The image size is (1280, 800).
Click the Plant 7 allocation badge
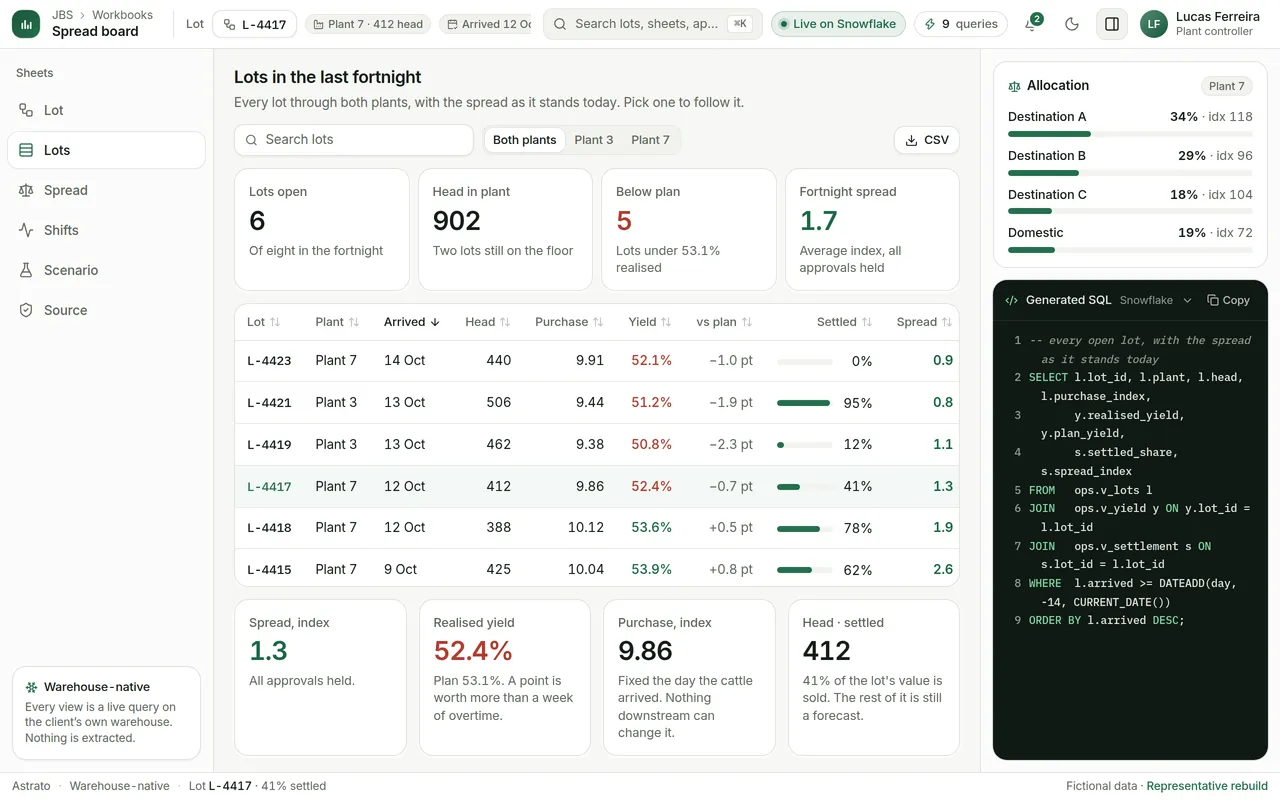1226,86
